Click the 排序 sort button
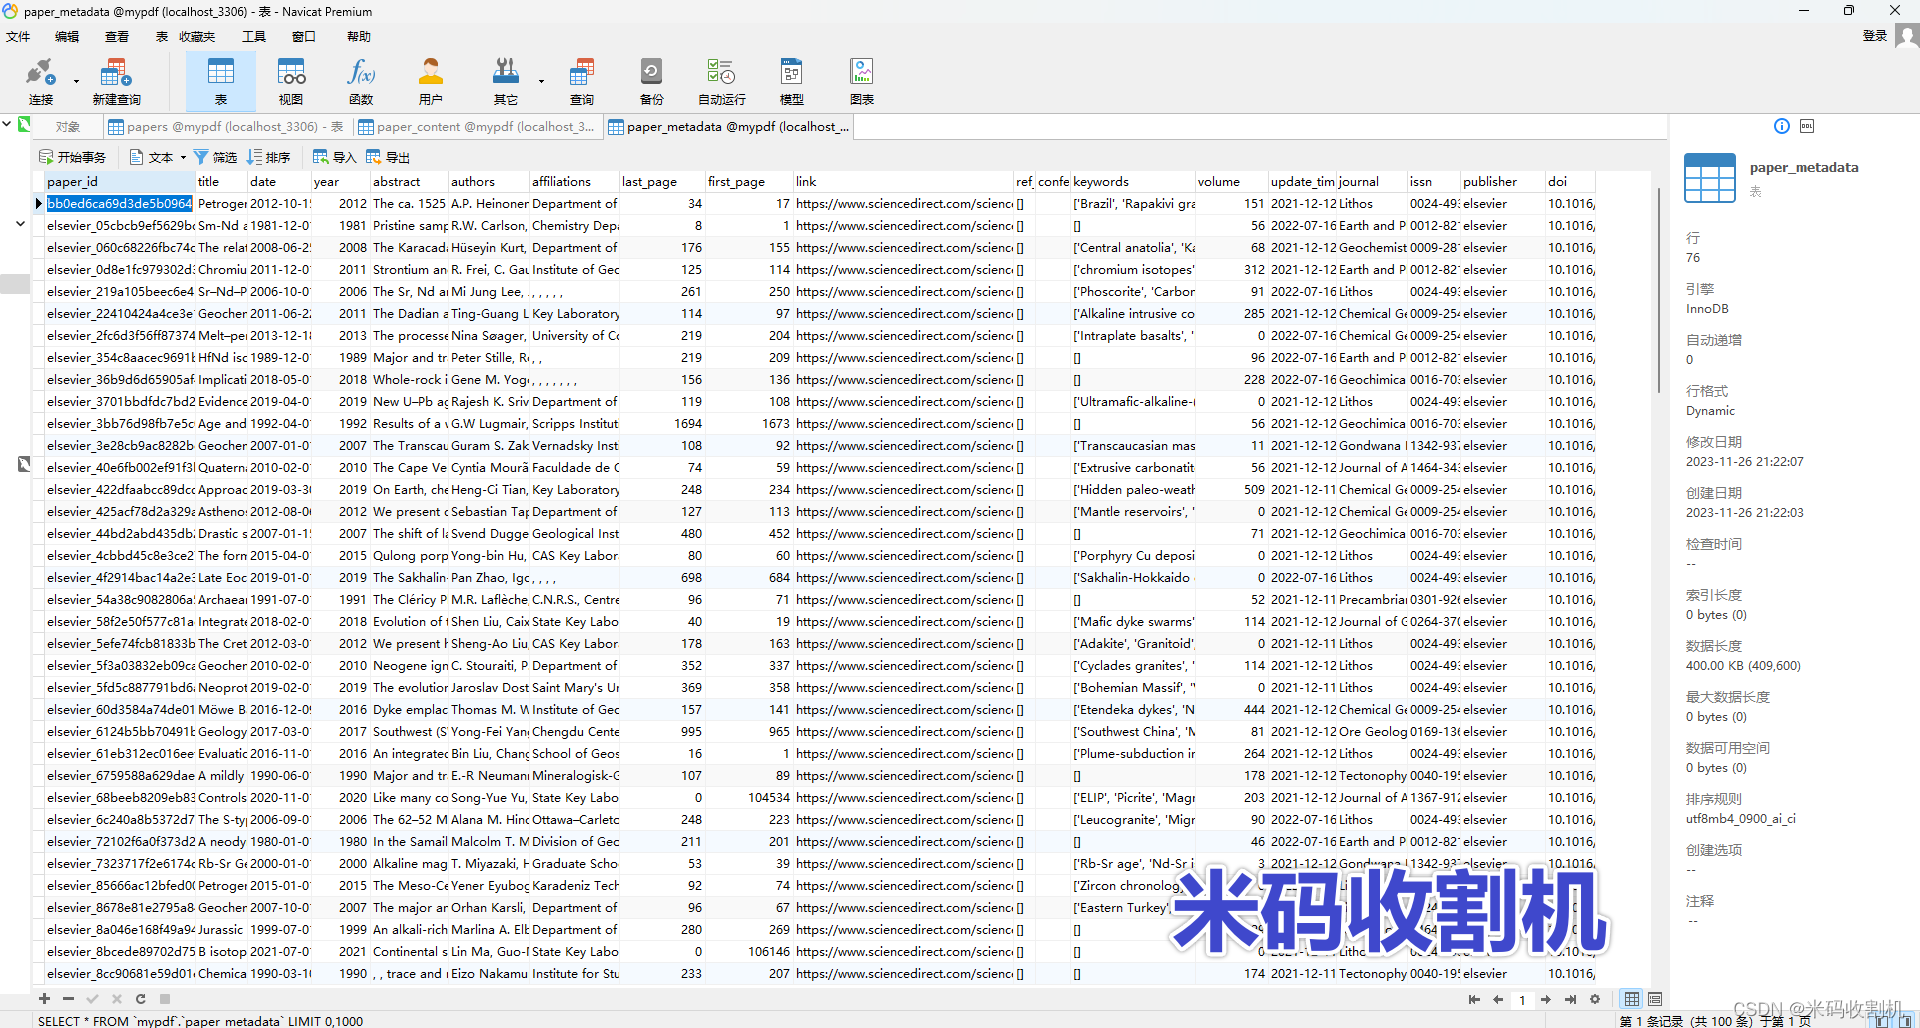The height and width of the screenshot is (1028, 1920). click(269, 157)
